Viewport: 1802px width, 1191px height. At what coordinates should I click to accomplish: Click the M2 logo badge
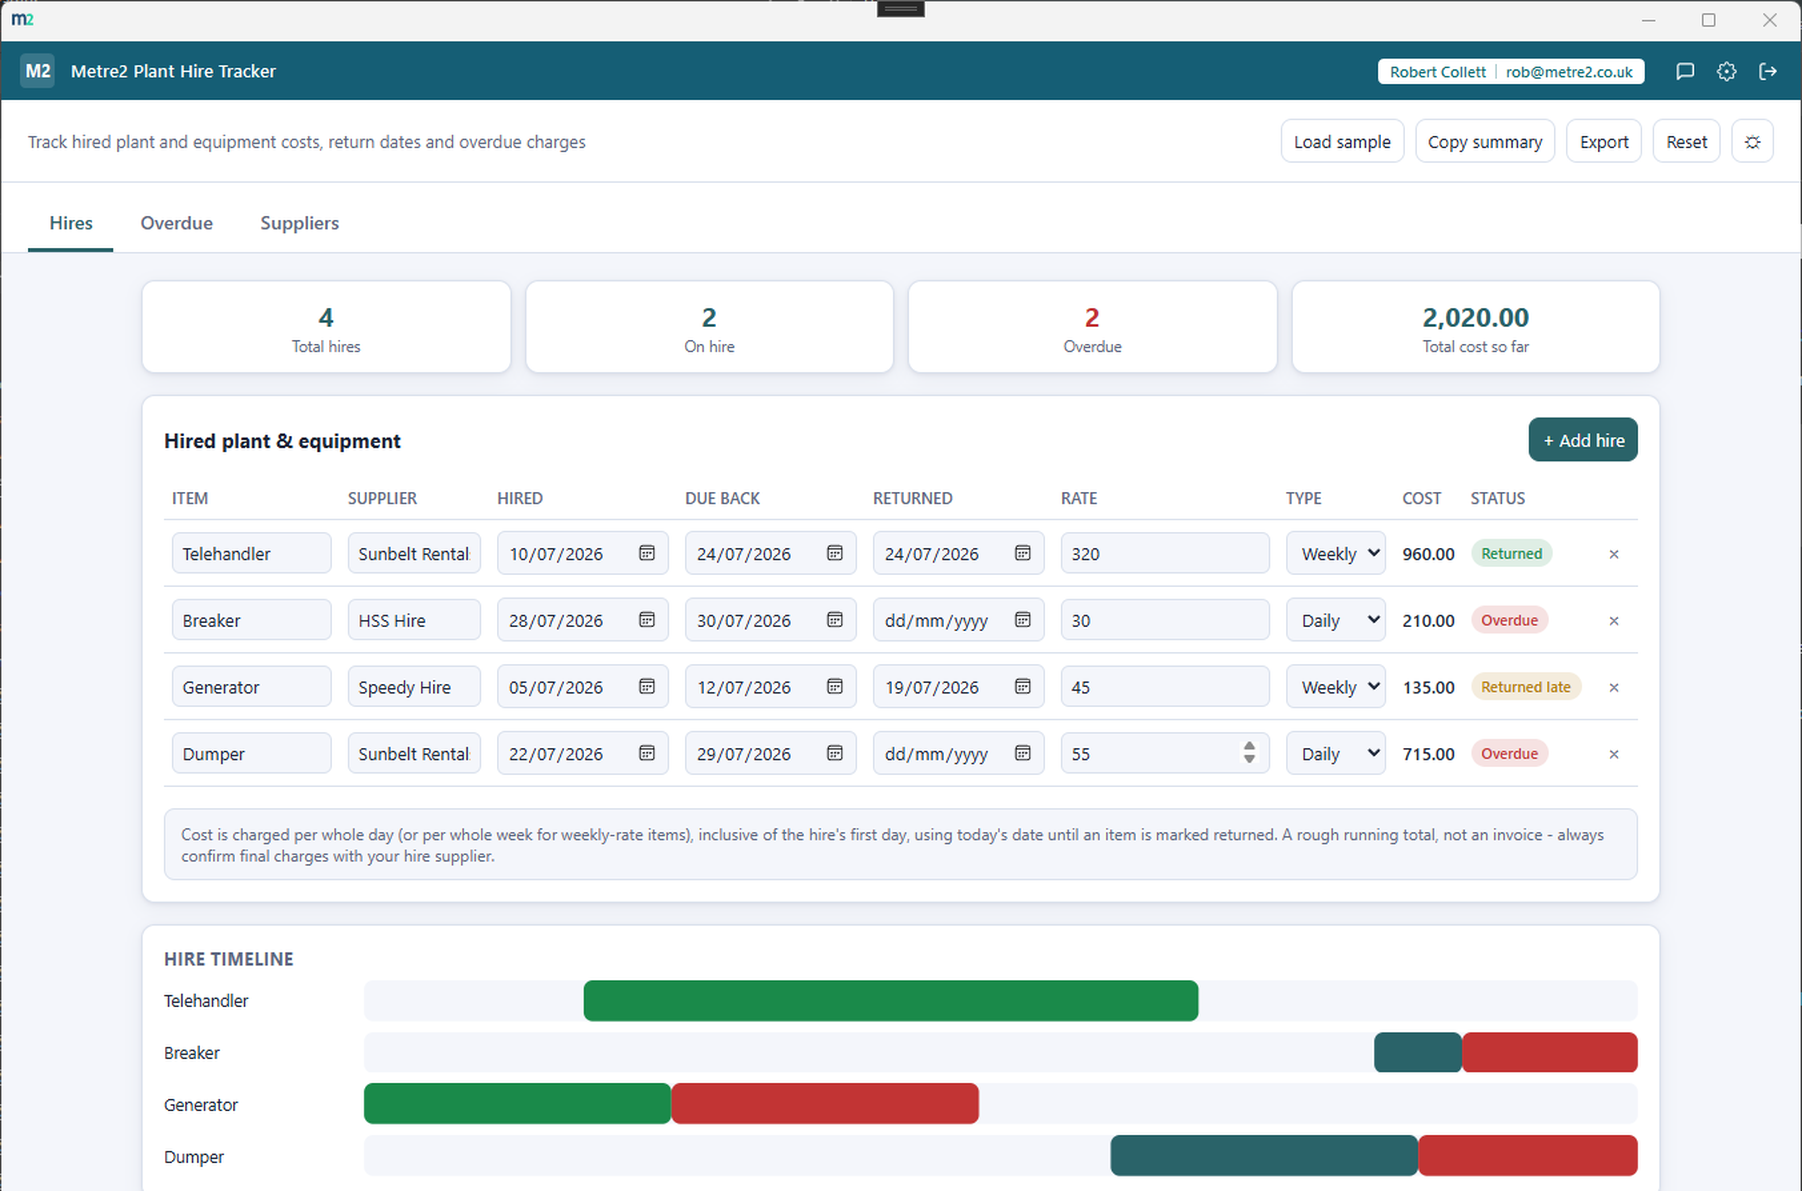38,71
